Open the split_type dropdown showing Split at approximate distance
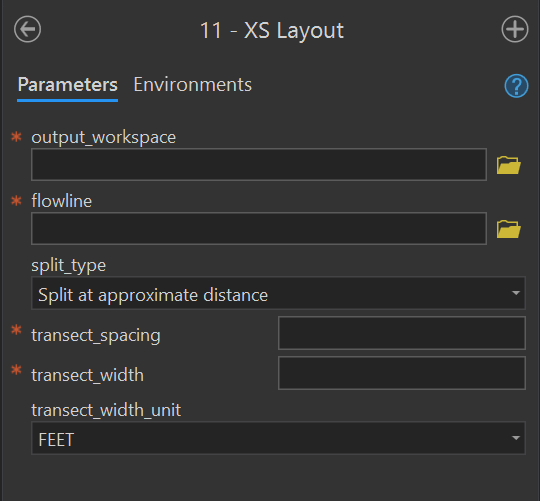This screenshot has width=540, height=501. (278, 293)
